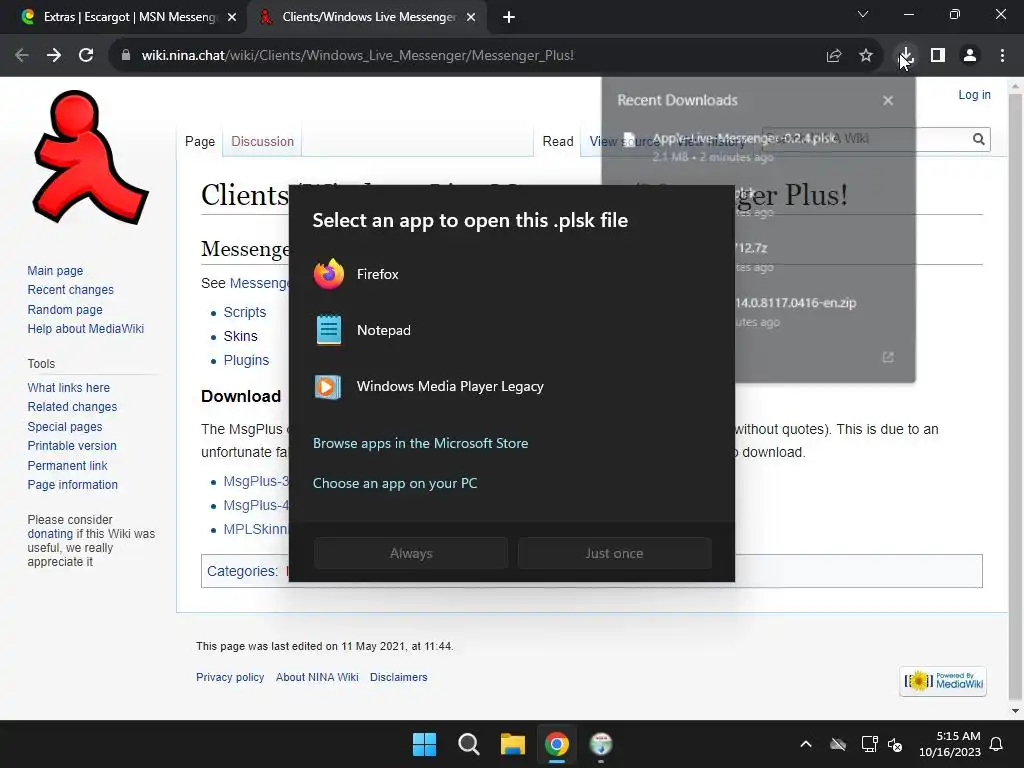
Task: Choose Firefox to open the .plsk file
Action: point(511,274)
